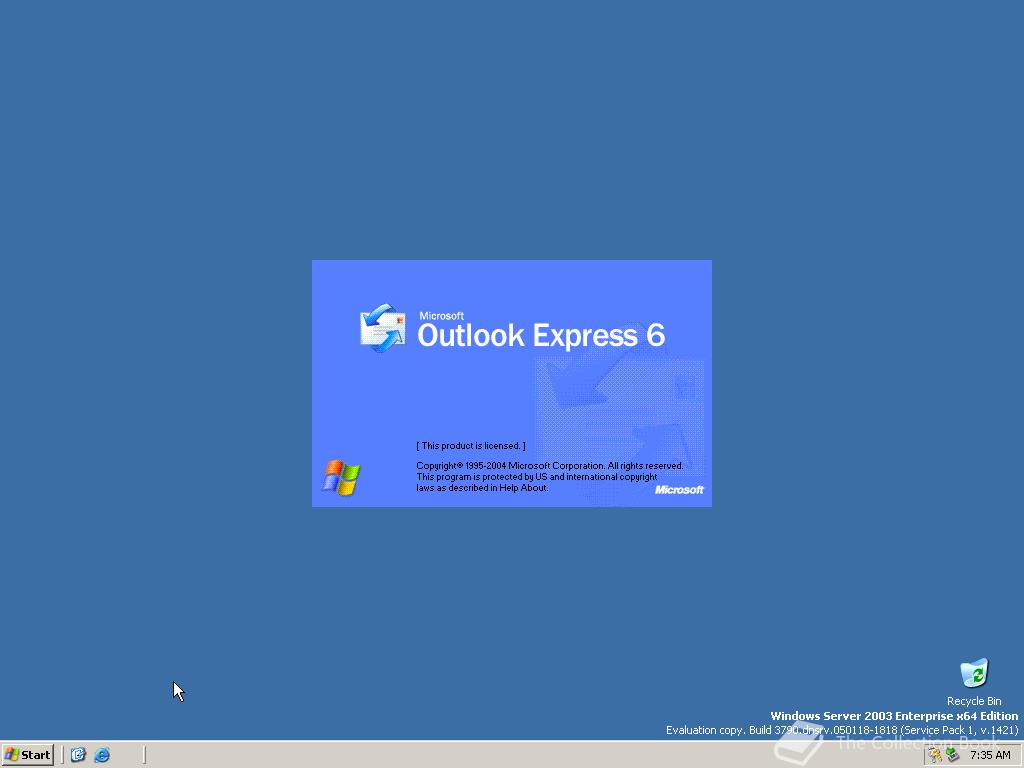
Task: Select the Recycle Bin desktop icon
Action: point(974,682)
